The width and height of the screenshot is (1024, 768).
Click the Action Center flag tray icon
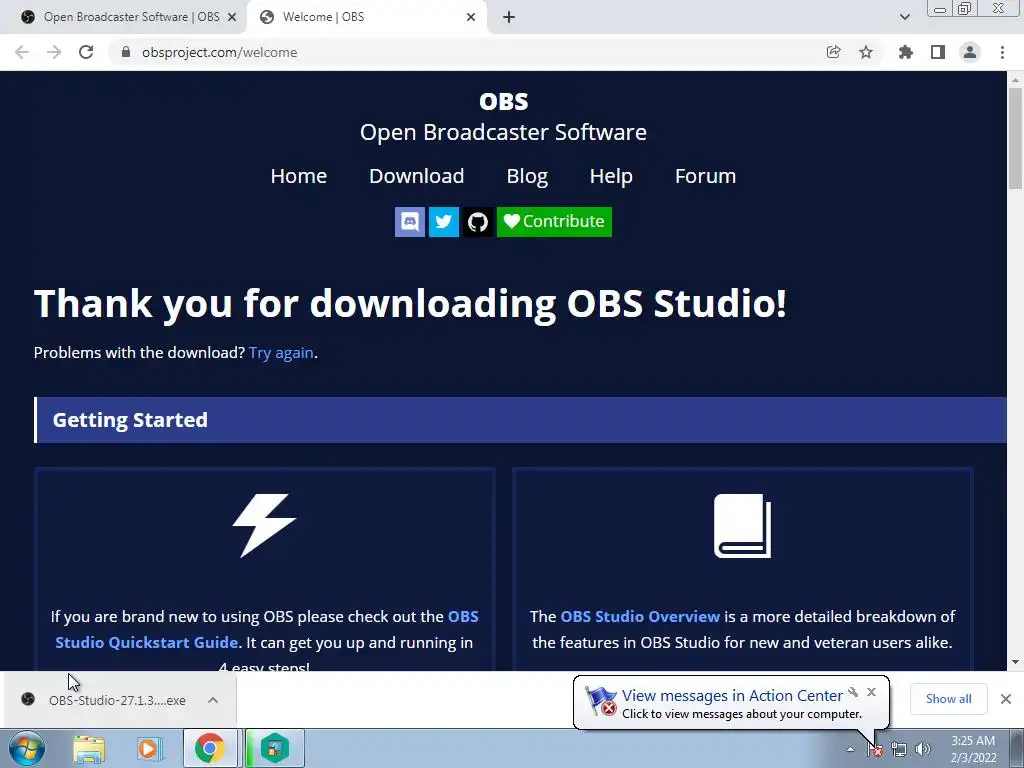[x=874, y=750]
